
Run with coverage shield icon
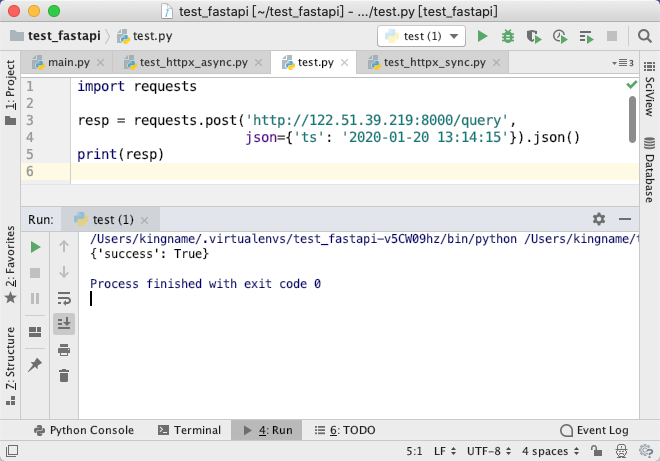[534, 37]
